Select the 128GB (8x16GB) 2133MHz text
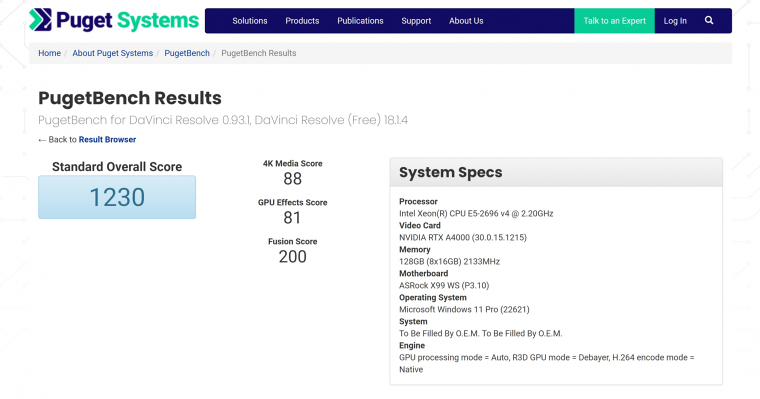 click(x=449, y=261)
